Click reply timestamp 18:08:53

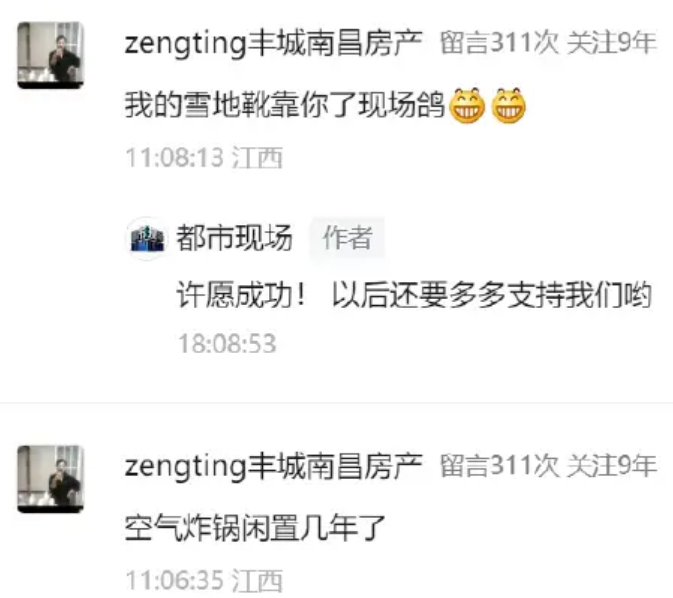pyautogui.click(x=227, y=343)
